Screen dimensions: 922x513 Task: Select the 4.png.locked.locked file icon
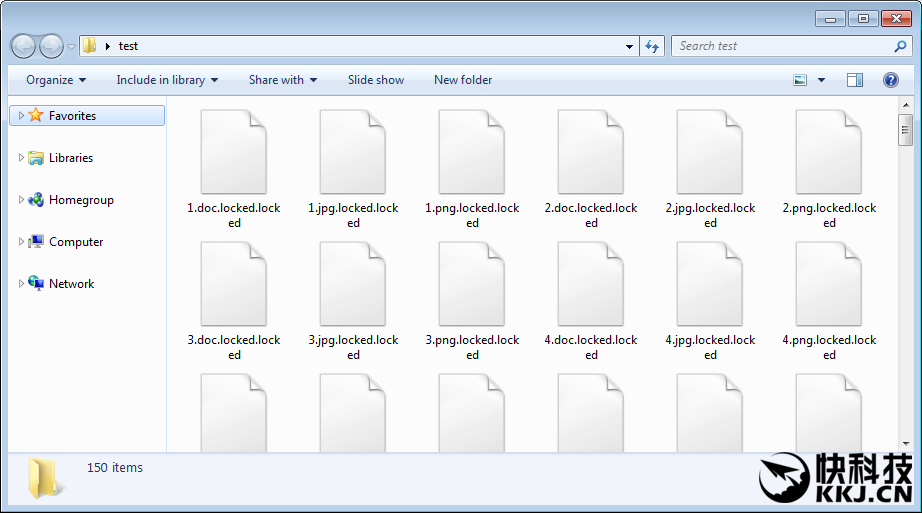click(828, 285)
